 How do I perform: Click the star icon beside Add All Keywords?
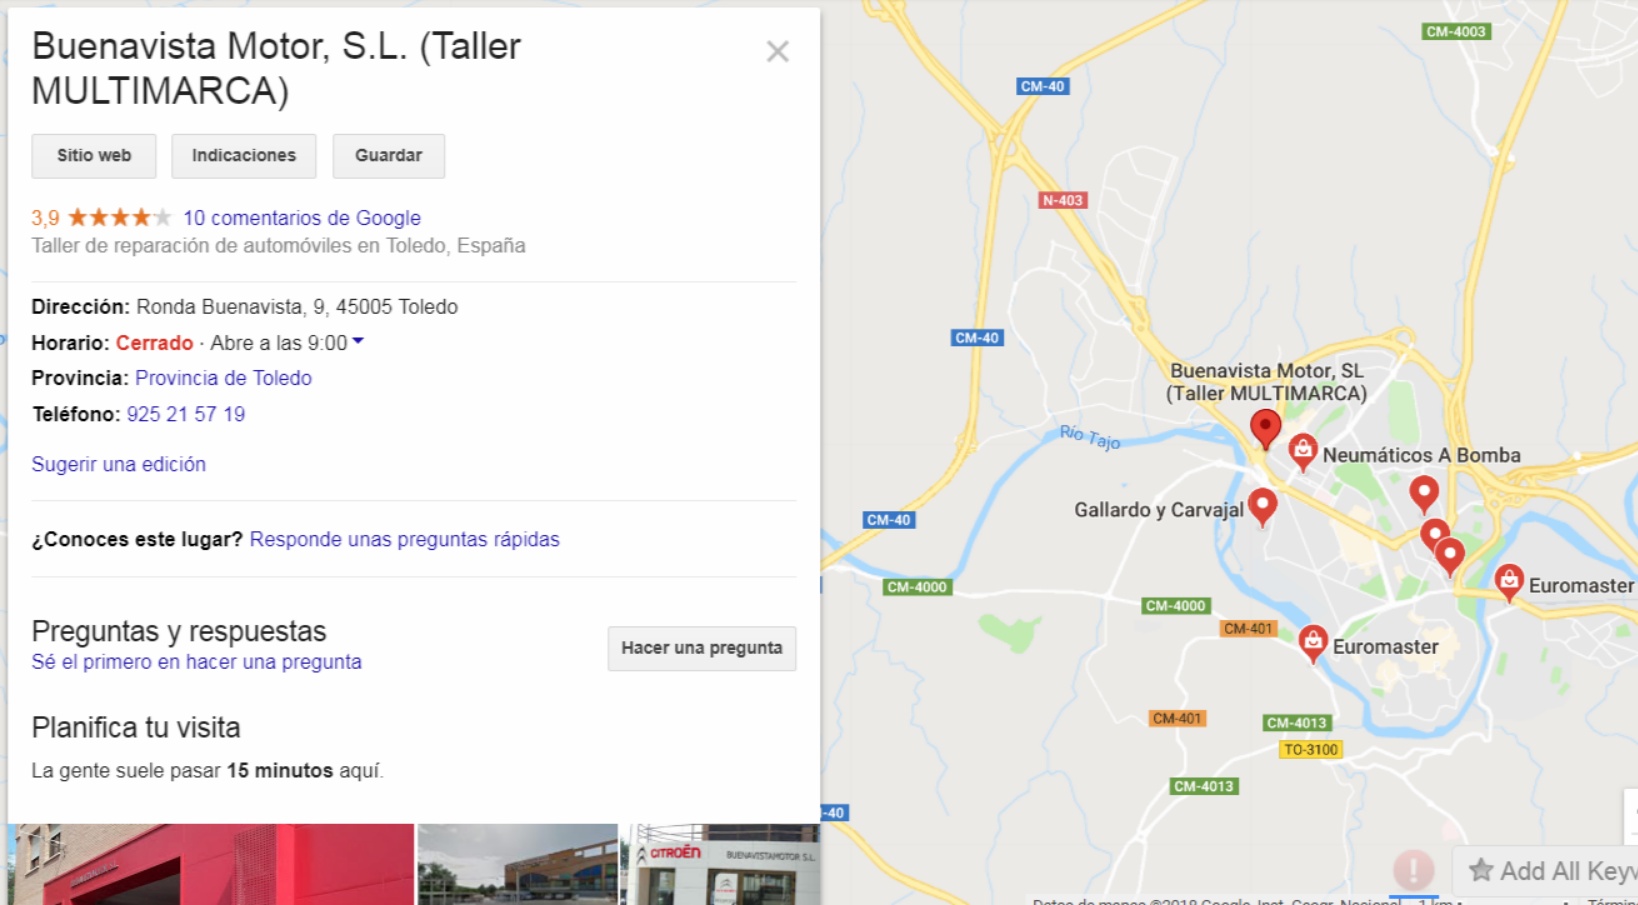click(x=1481, y=870)
